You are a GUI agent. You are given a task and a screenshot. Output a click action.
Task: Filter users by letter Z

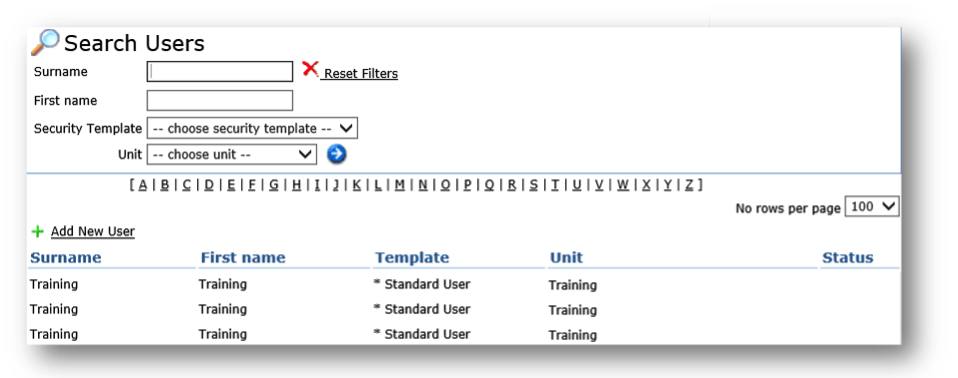pos(689,184)
